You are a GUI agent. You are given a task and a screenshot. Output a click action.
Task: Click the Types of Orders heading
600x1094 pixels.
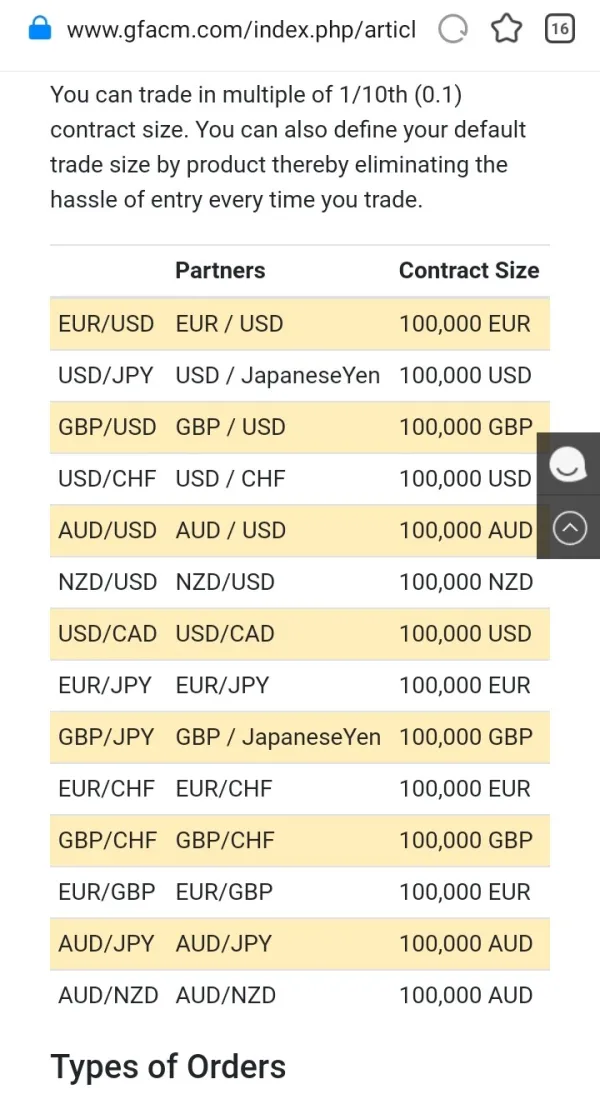168,1066
